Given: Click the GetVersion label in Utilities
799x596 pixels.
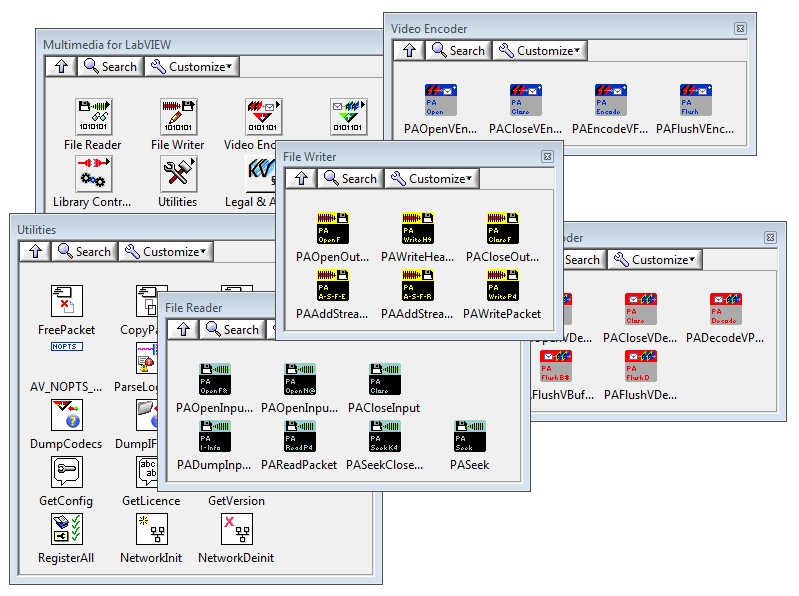Looking at the screenshot, I should [x=236, y=501].
